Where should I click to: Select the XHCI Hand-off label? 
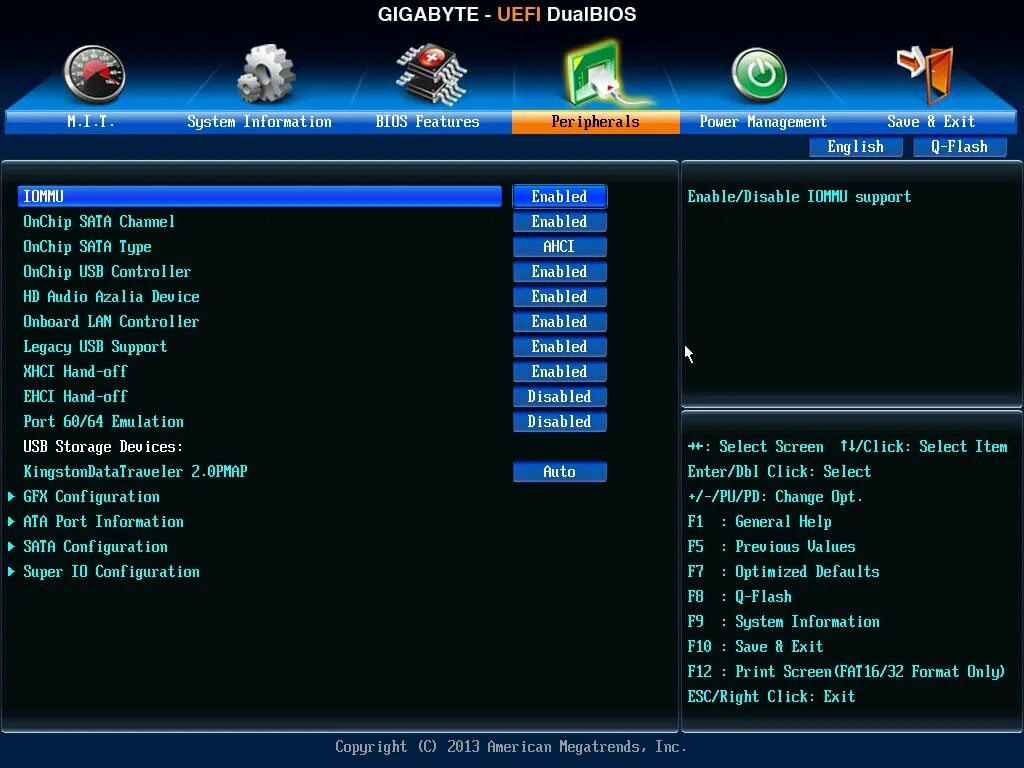[76, 372]
